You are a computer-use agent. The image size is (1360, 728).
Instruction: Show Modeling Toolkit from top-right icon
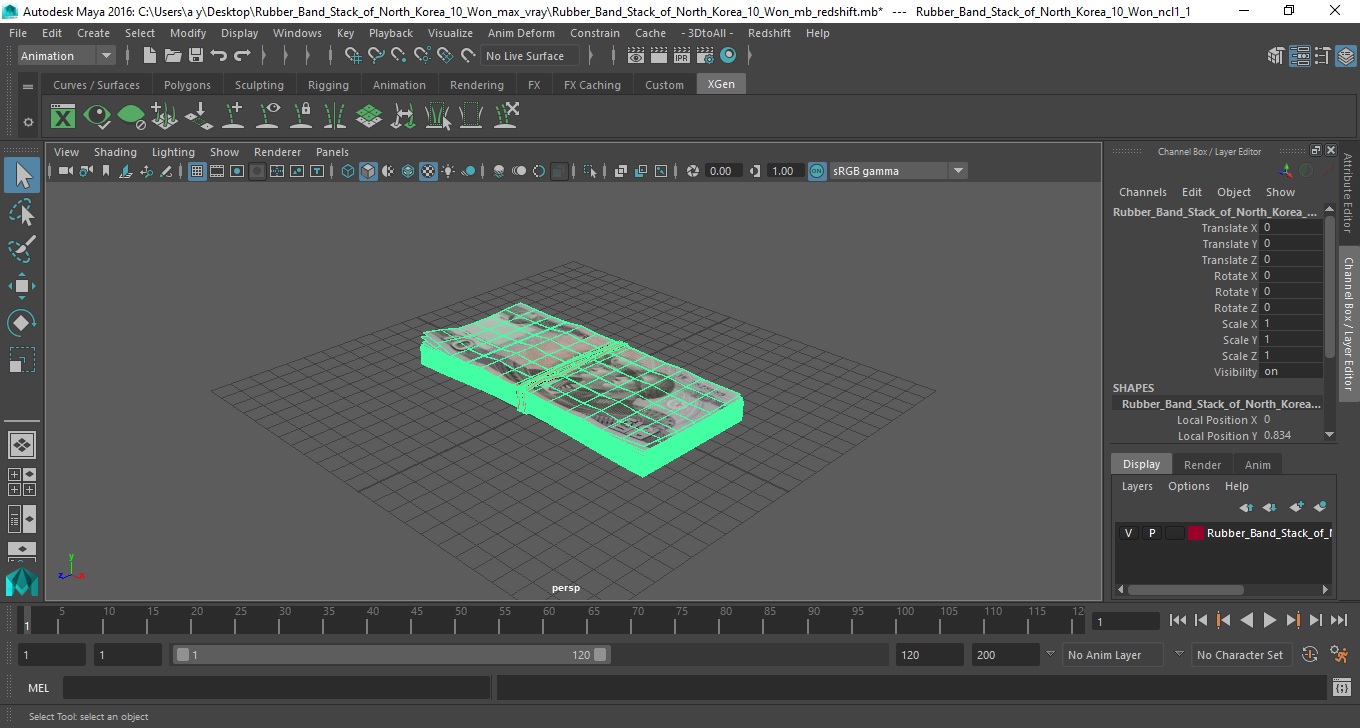(1276, 56)
